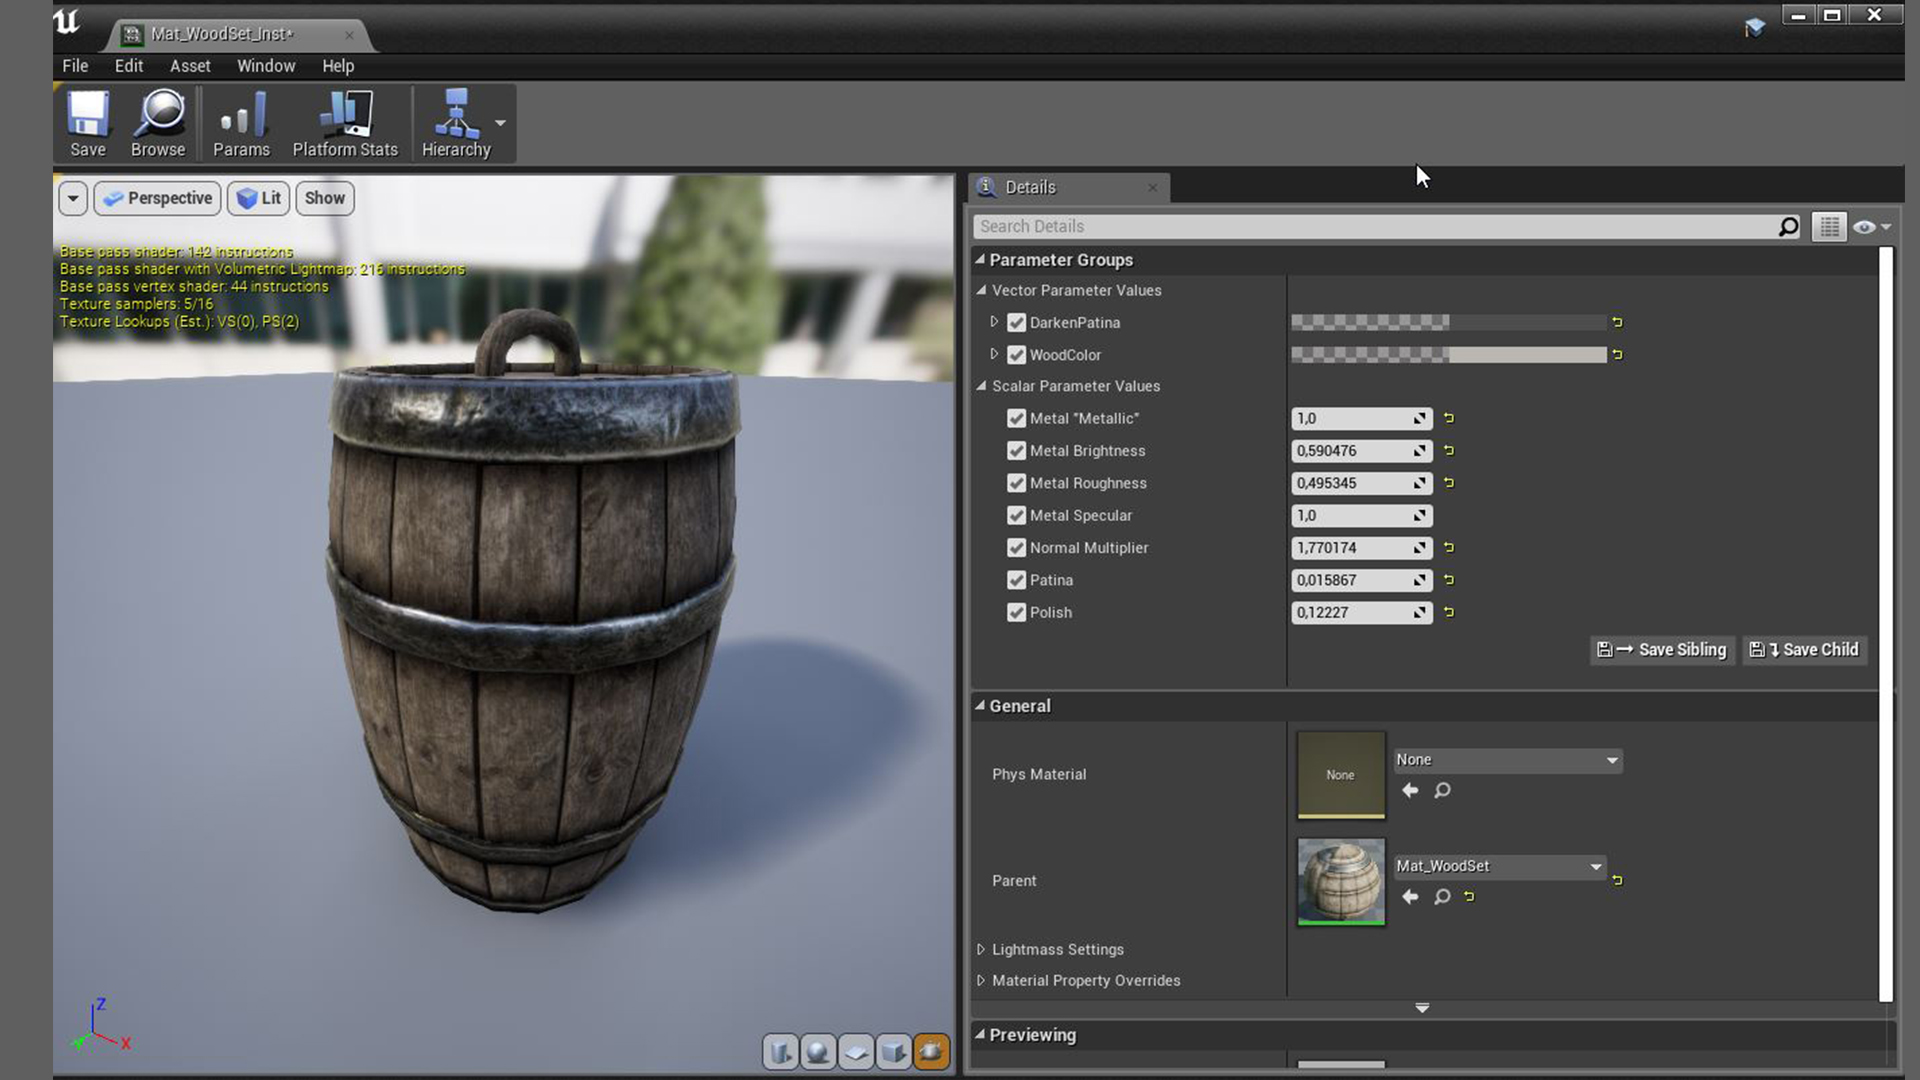Image resolution: width=1920 pixels, height=1080 pixels.
Task: Reset Metal Brightness to default arrow
Action: tap(1449, 451)
